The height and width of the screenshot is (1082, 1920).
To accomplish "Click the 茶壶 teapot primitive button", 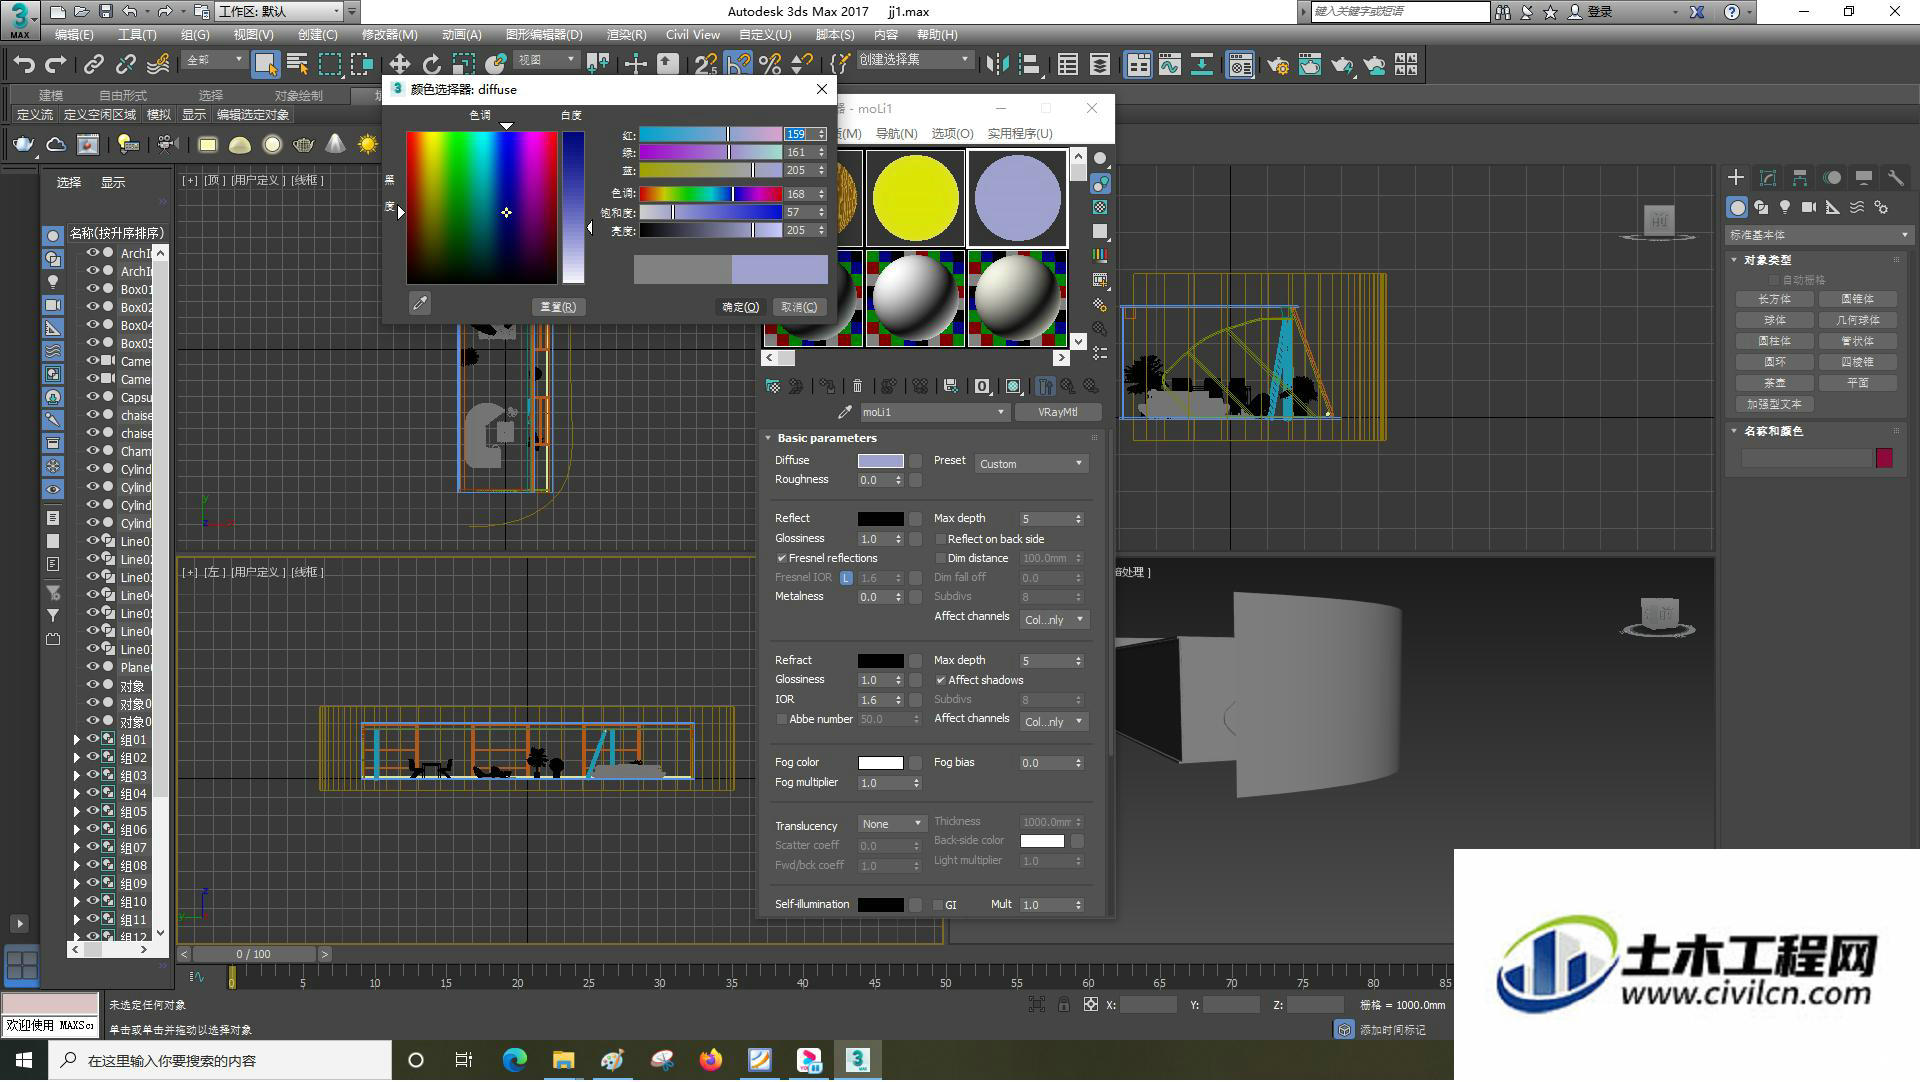I will (1775, 383).
